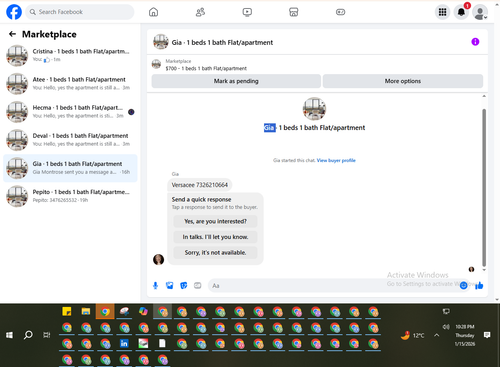
Task: Open the volume speaker tray icon
Action: [446, 327]
